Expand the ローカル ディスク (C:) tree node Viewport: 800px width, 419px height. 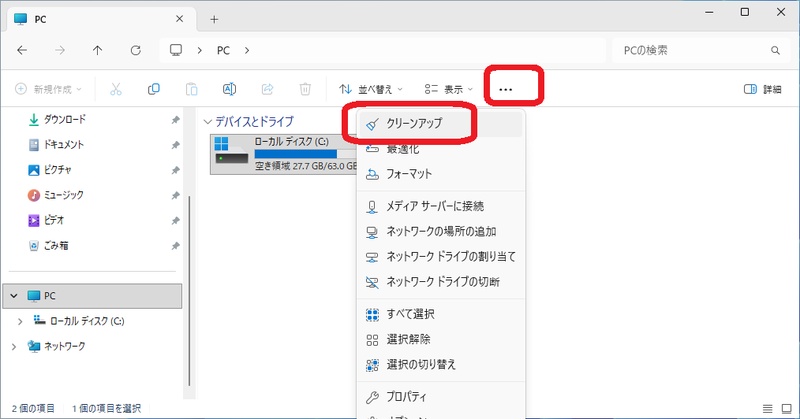tap(21, 321)
